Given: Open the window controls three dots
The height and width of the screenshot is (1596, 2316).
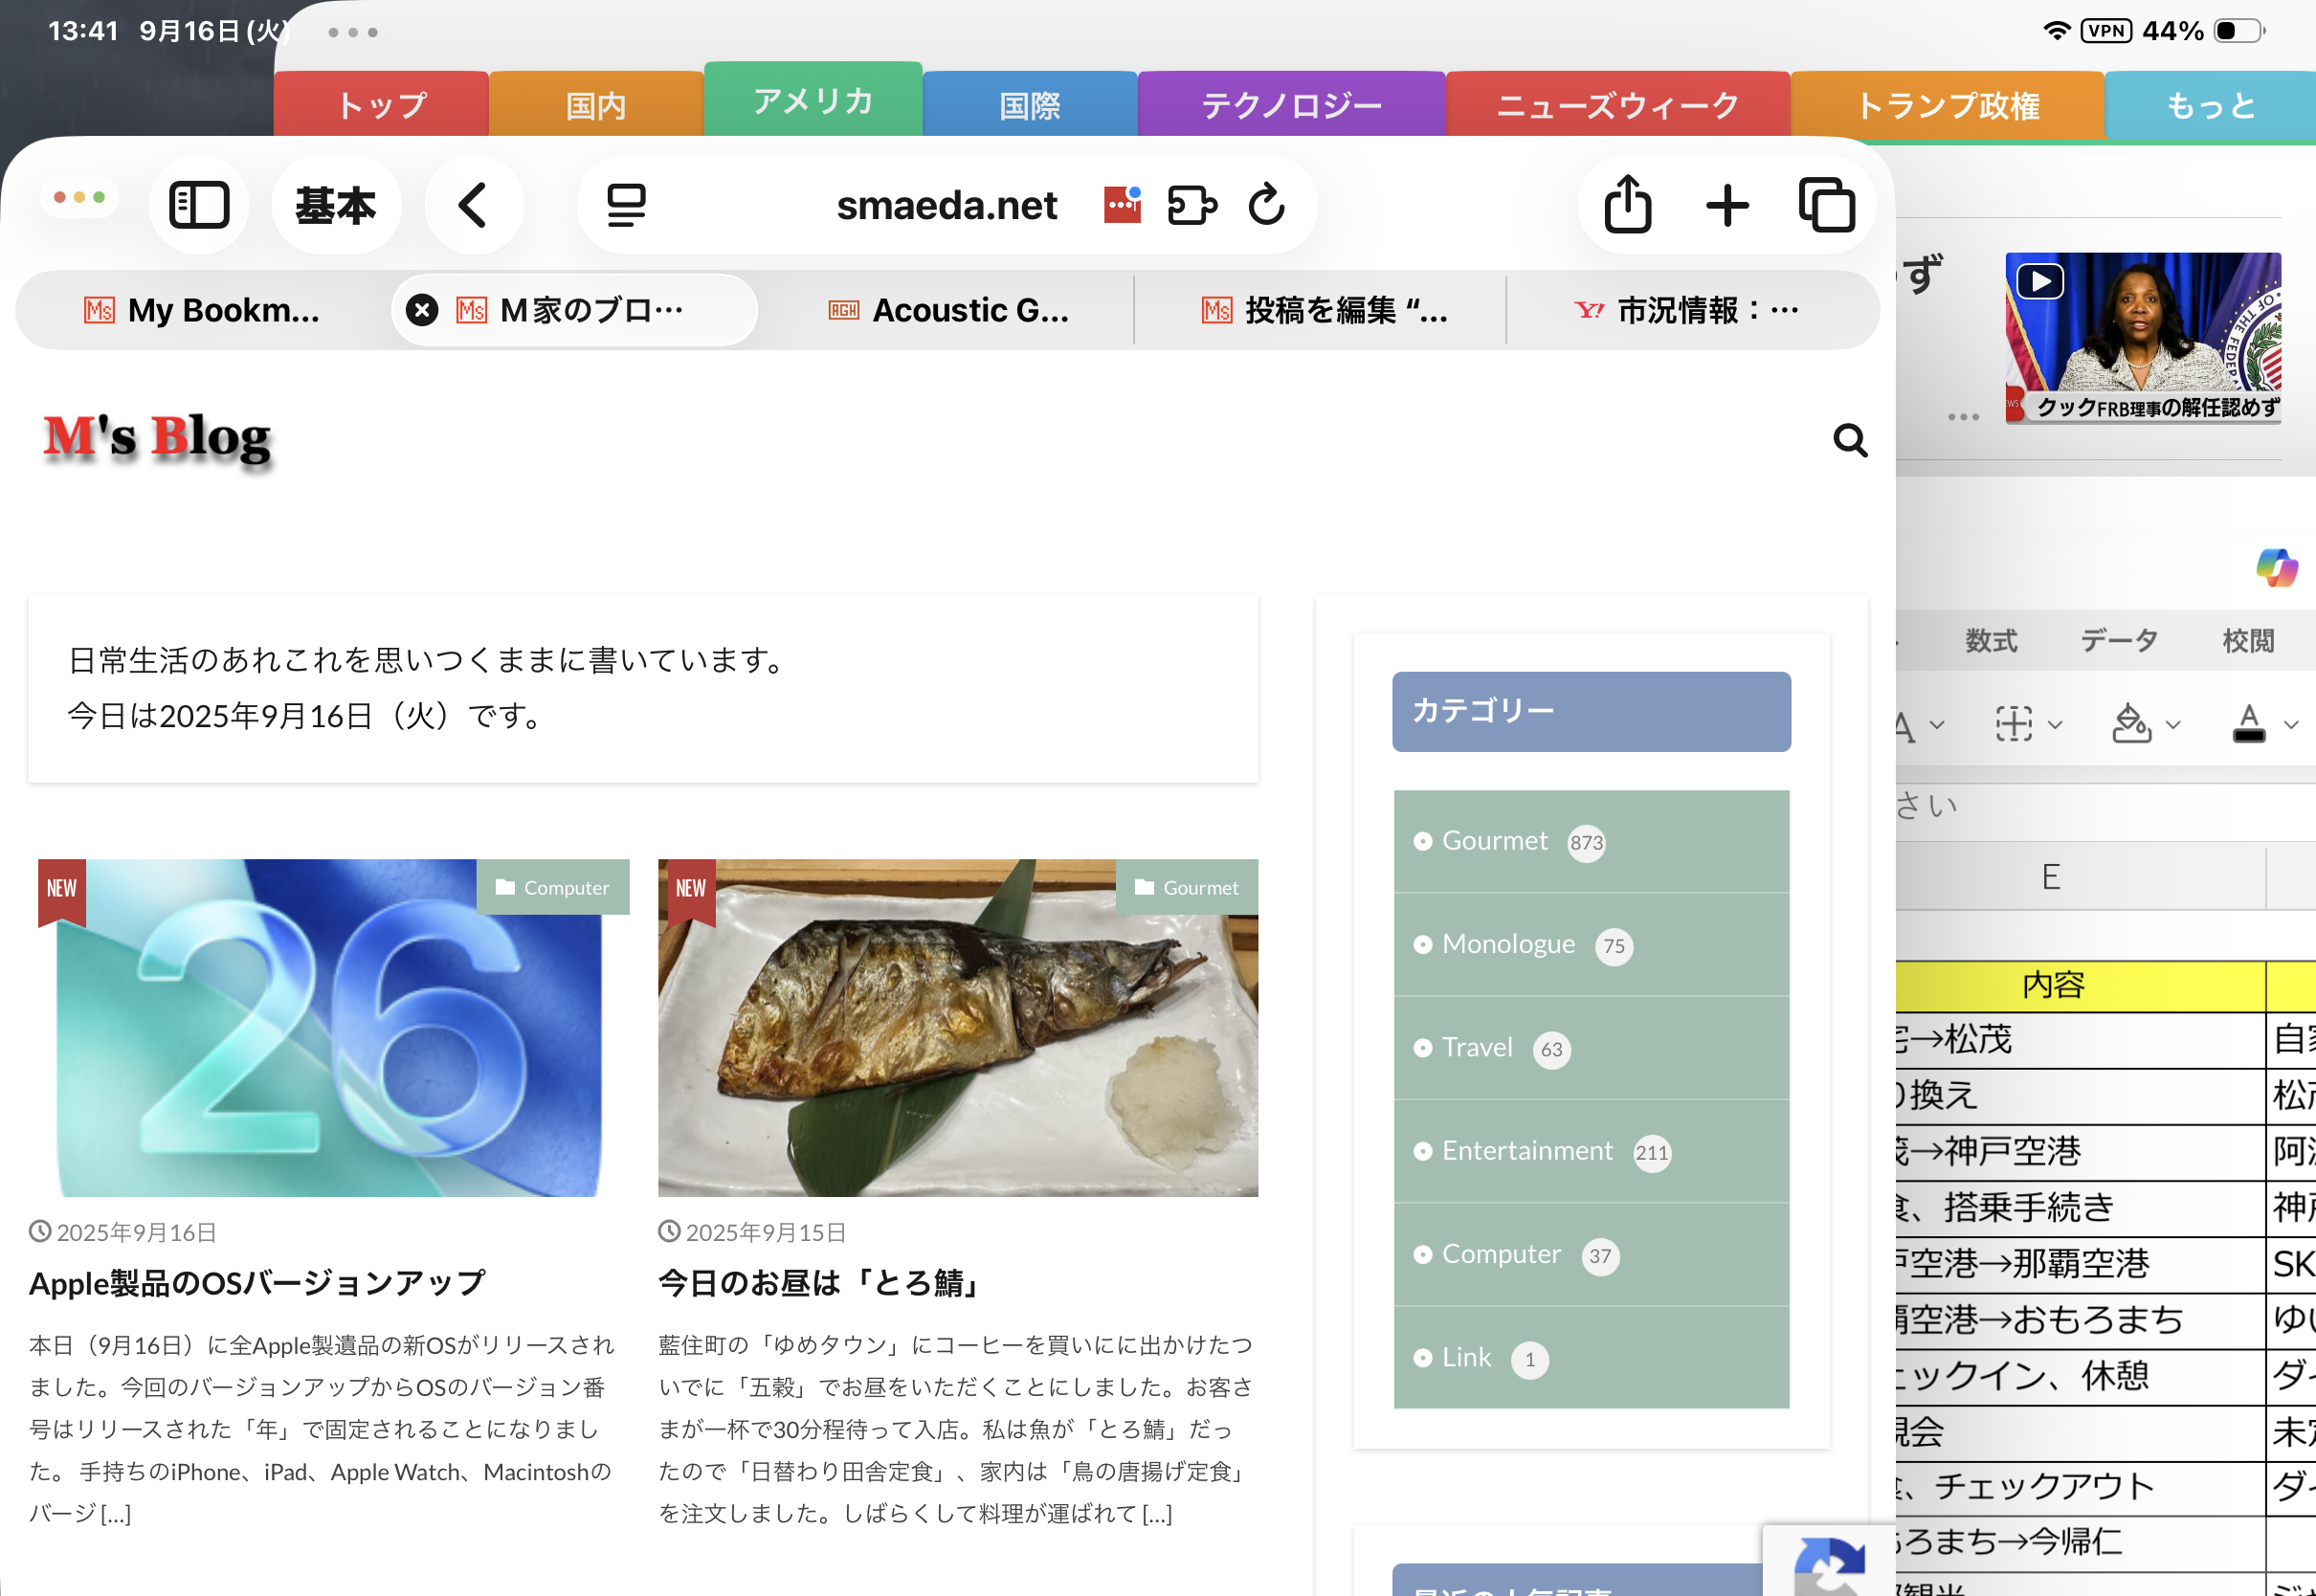Looking at the screenshot, I should (79, 197).
